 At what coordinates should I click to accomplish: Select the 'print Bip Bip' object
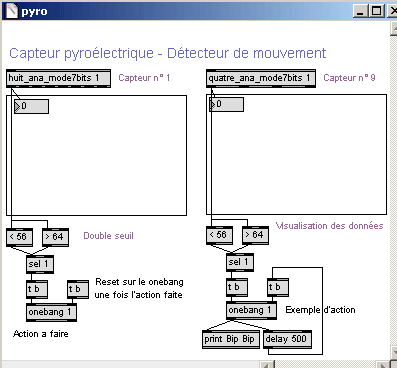coord(231,340)
